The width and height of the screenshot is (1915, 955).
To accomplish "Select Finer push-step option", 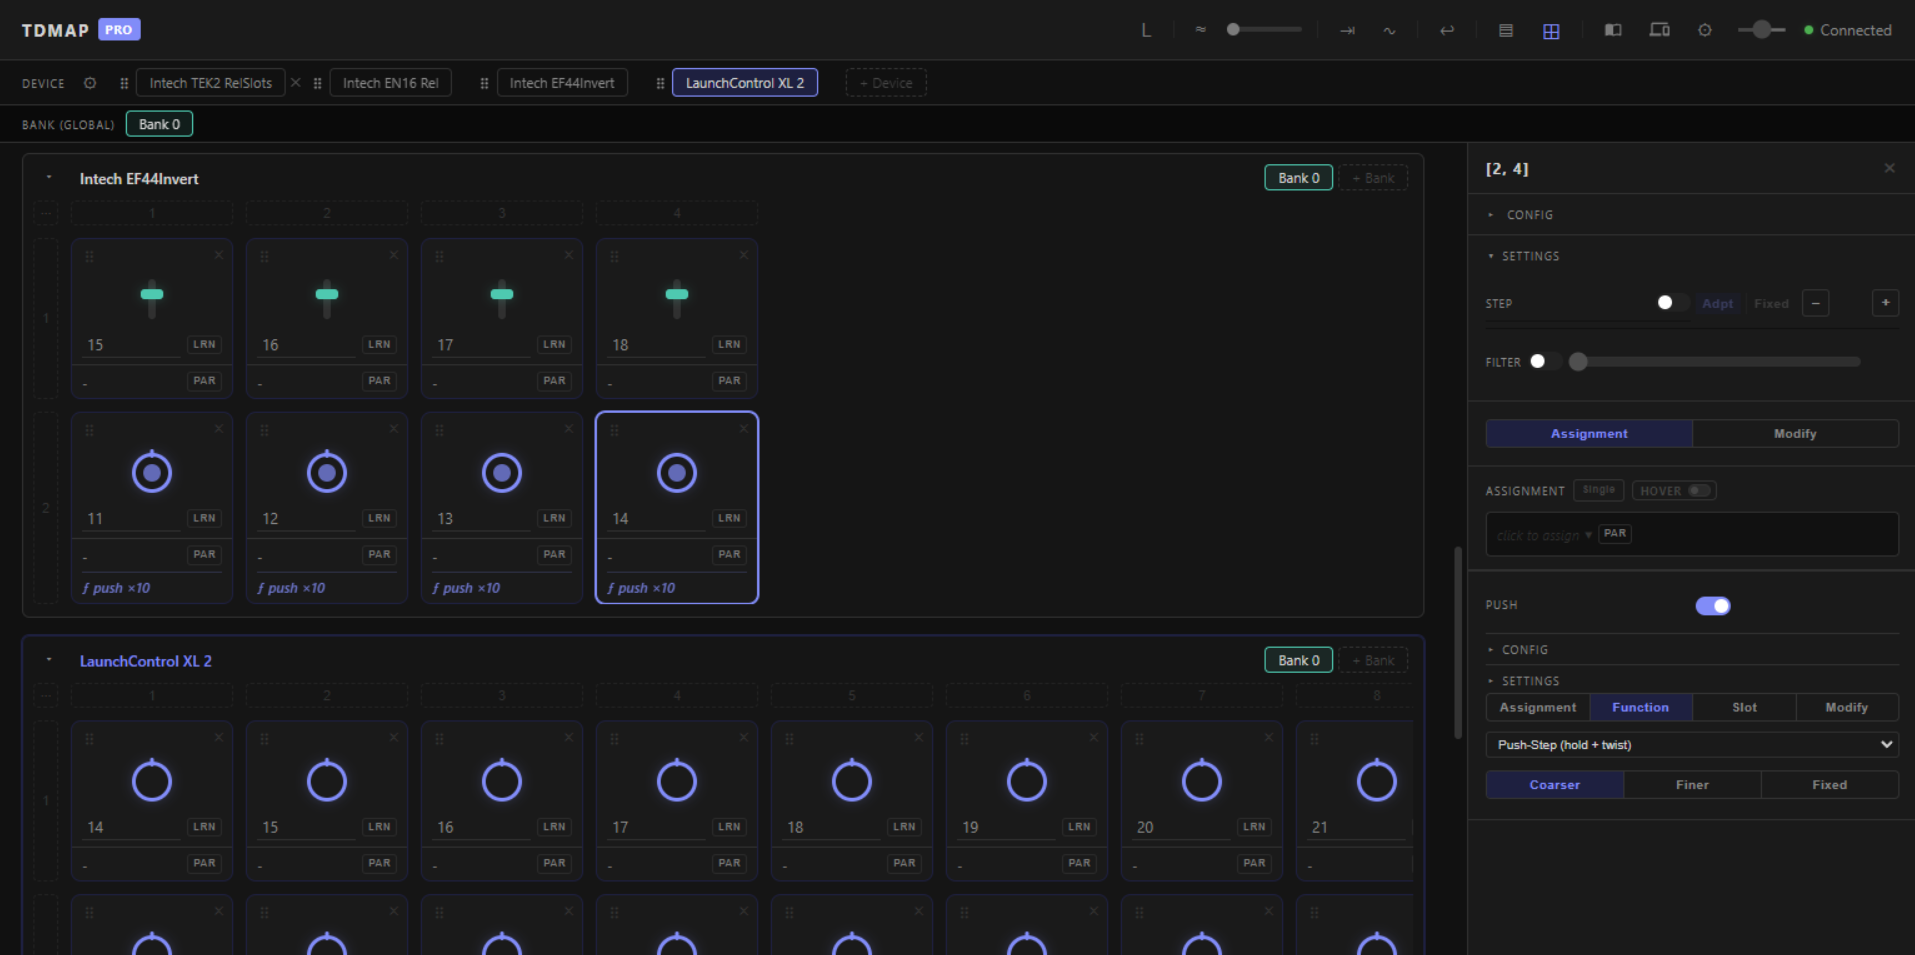I will [1692, 785].
